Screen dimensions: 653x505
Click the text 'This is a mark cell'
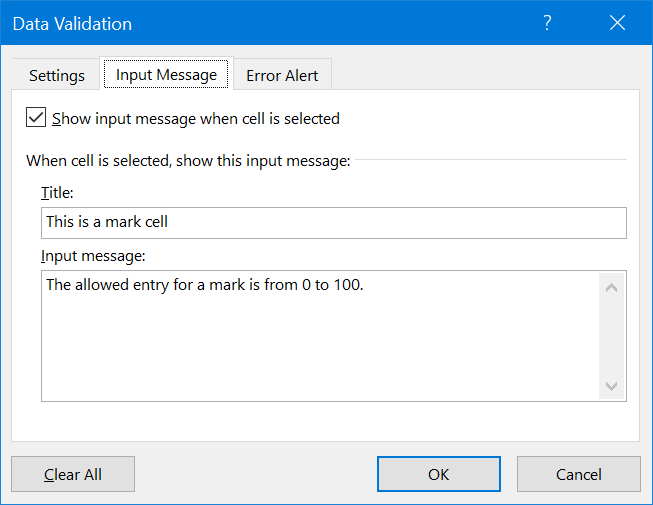pyautogui.click(x=107, y=222)
